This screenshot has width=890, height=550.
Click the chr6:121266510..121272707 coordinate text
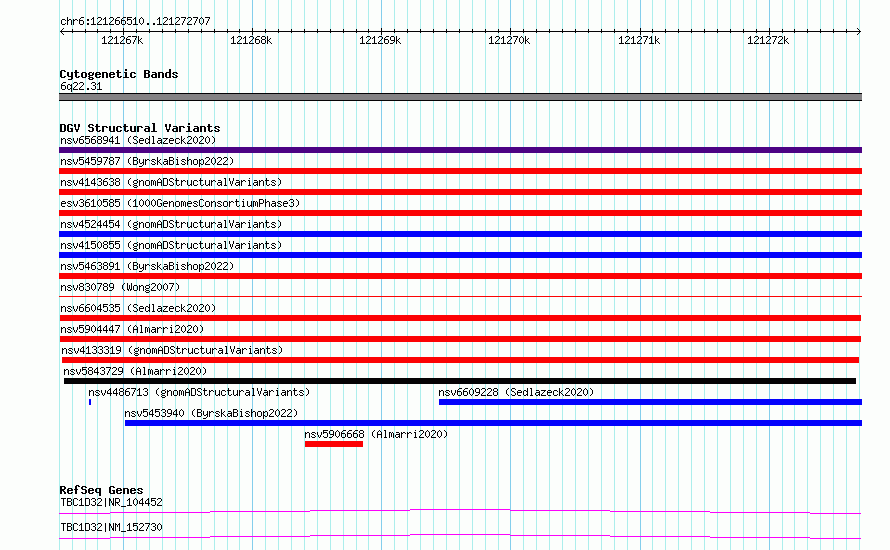coord(135,21)
